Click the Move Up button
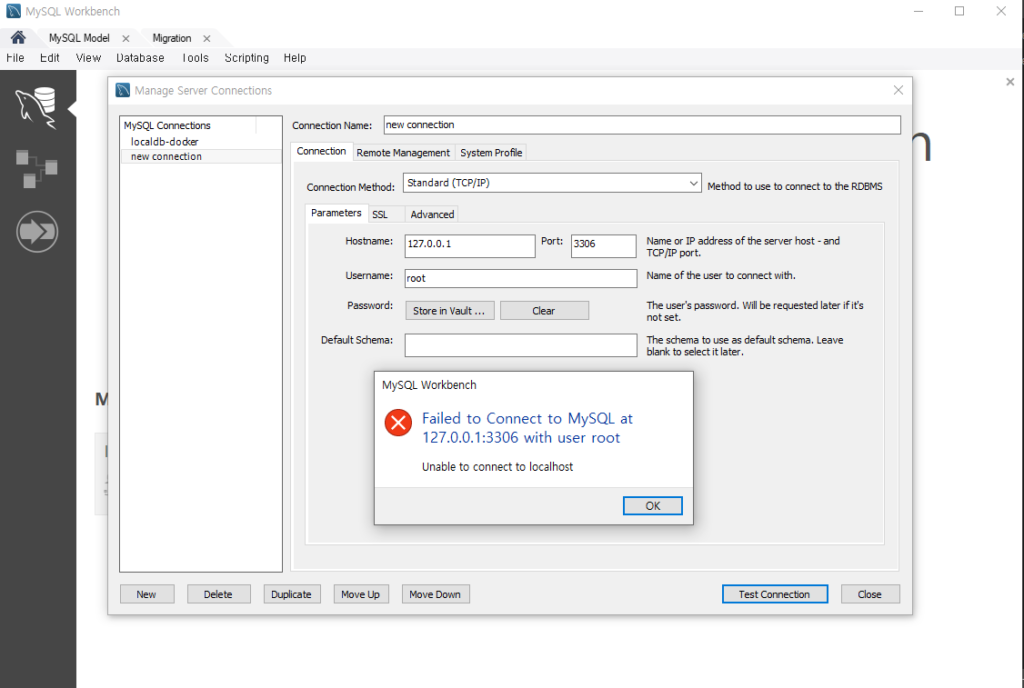1024x688 pixels. pyautogui.click(x=360, y=594)
